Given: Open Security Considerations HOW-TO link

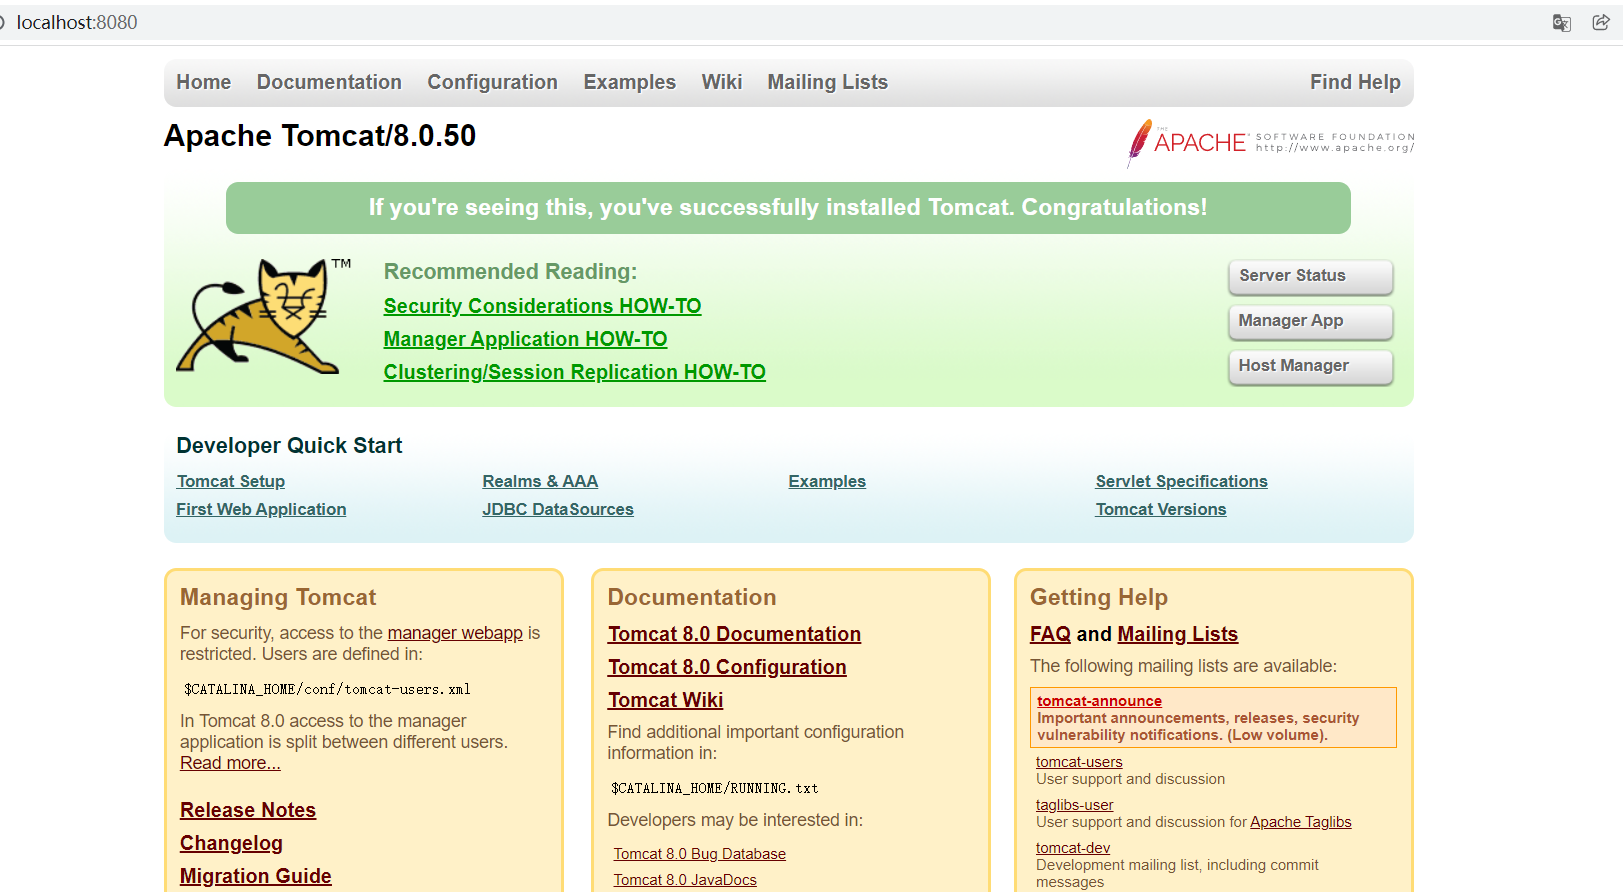Looking at the screenshot, I should pyautogui.click(x=542, y=306).
